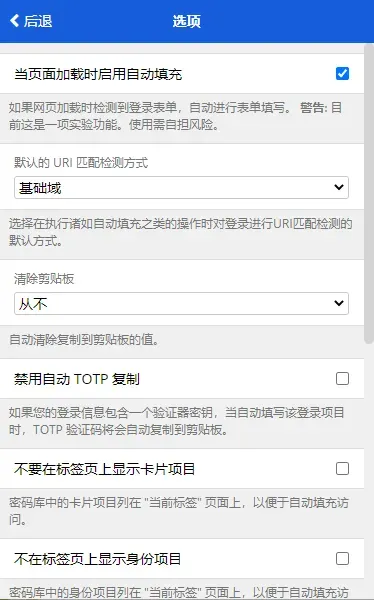Viewport: 374px width, 600px height.
Task: Go back via the 后退 text
Action: (x=38, y=21)
